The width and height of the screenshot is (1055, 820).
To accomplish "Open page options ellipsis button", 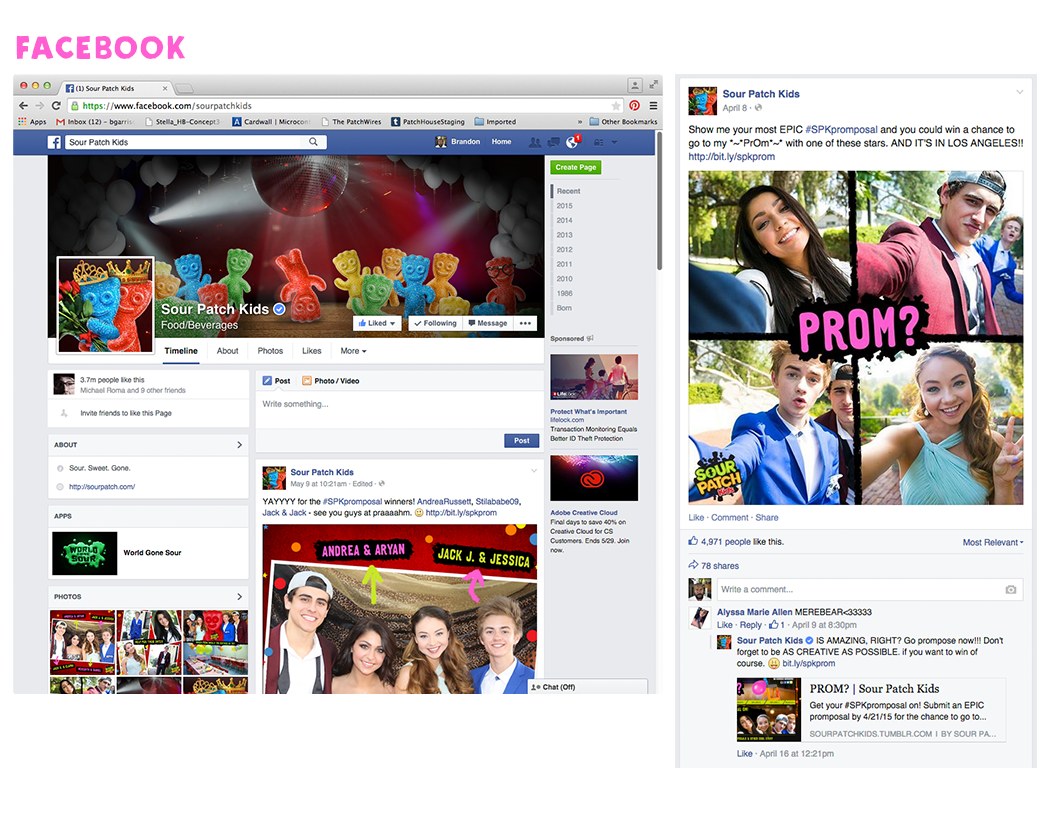I will point(525,324).
